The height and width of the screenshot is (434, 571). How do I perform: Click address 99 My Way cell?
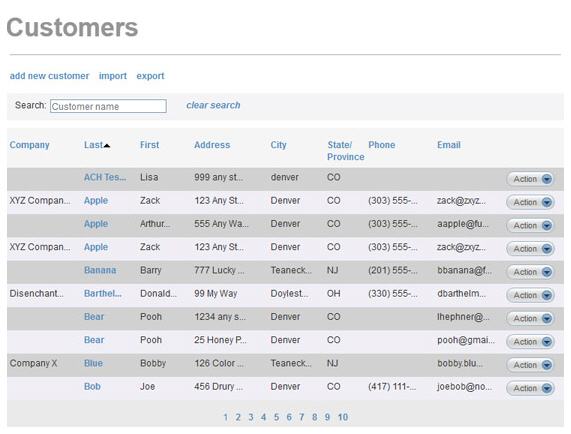pos(216,293)
